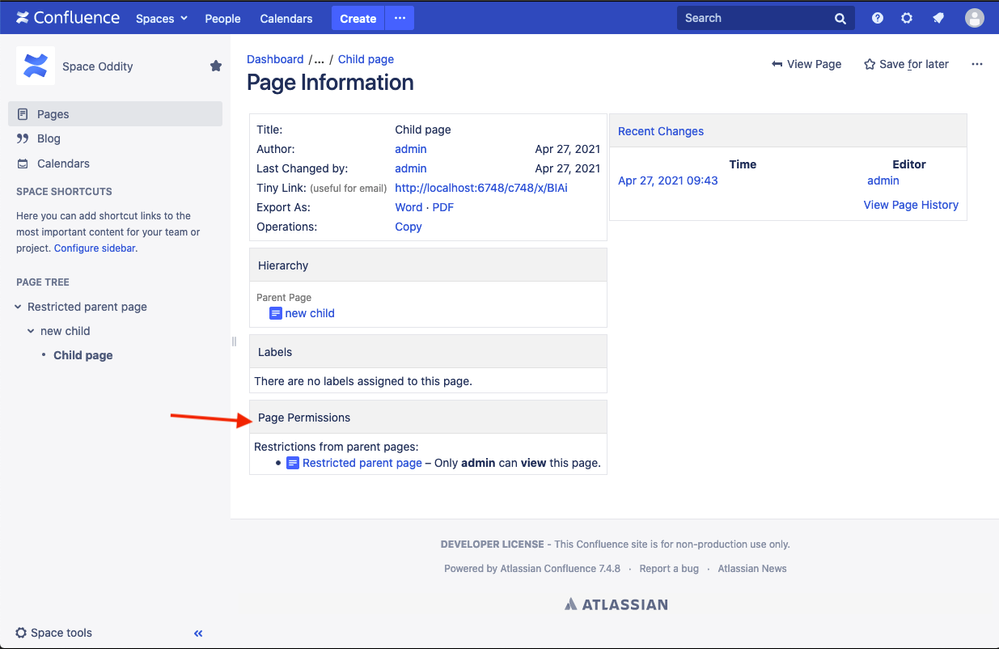
Task: Click page icon beside Restricted parent page
Action: coord(292,462)
